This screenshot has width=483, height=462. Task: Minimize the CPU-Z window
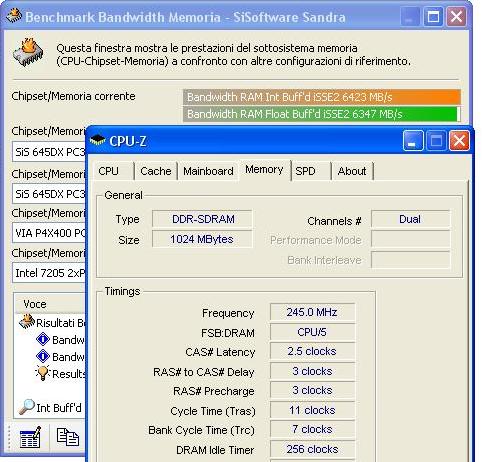click(413, 141)
